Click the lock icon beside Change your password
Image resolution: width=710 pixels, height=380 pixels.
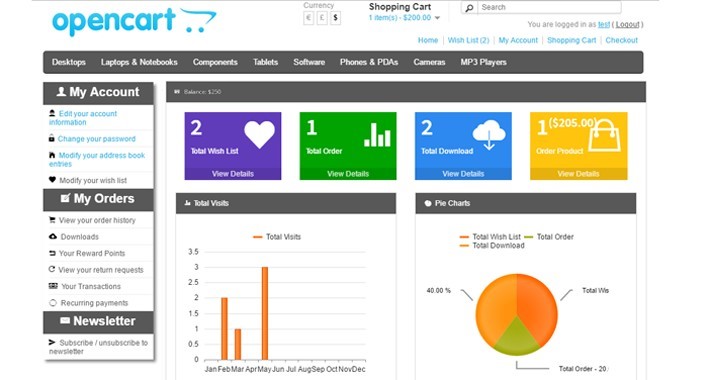click(x=52, y=138)
